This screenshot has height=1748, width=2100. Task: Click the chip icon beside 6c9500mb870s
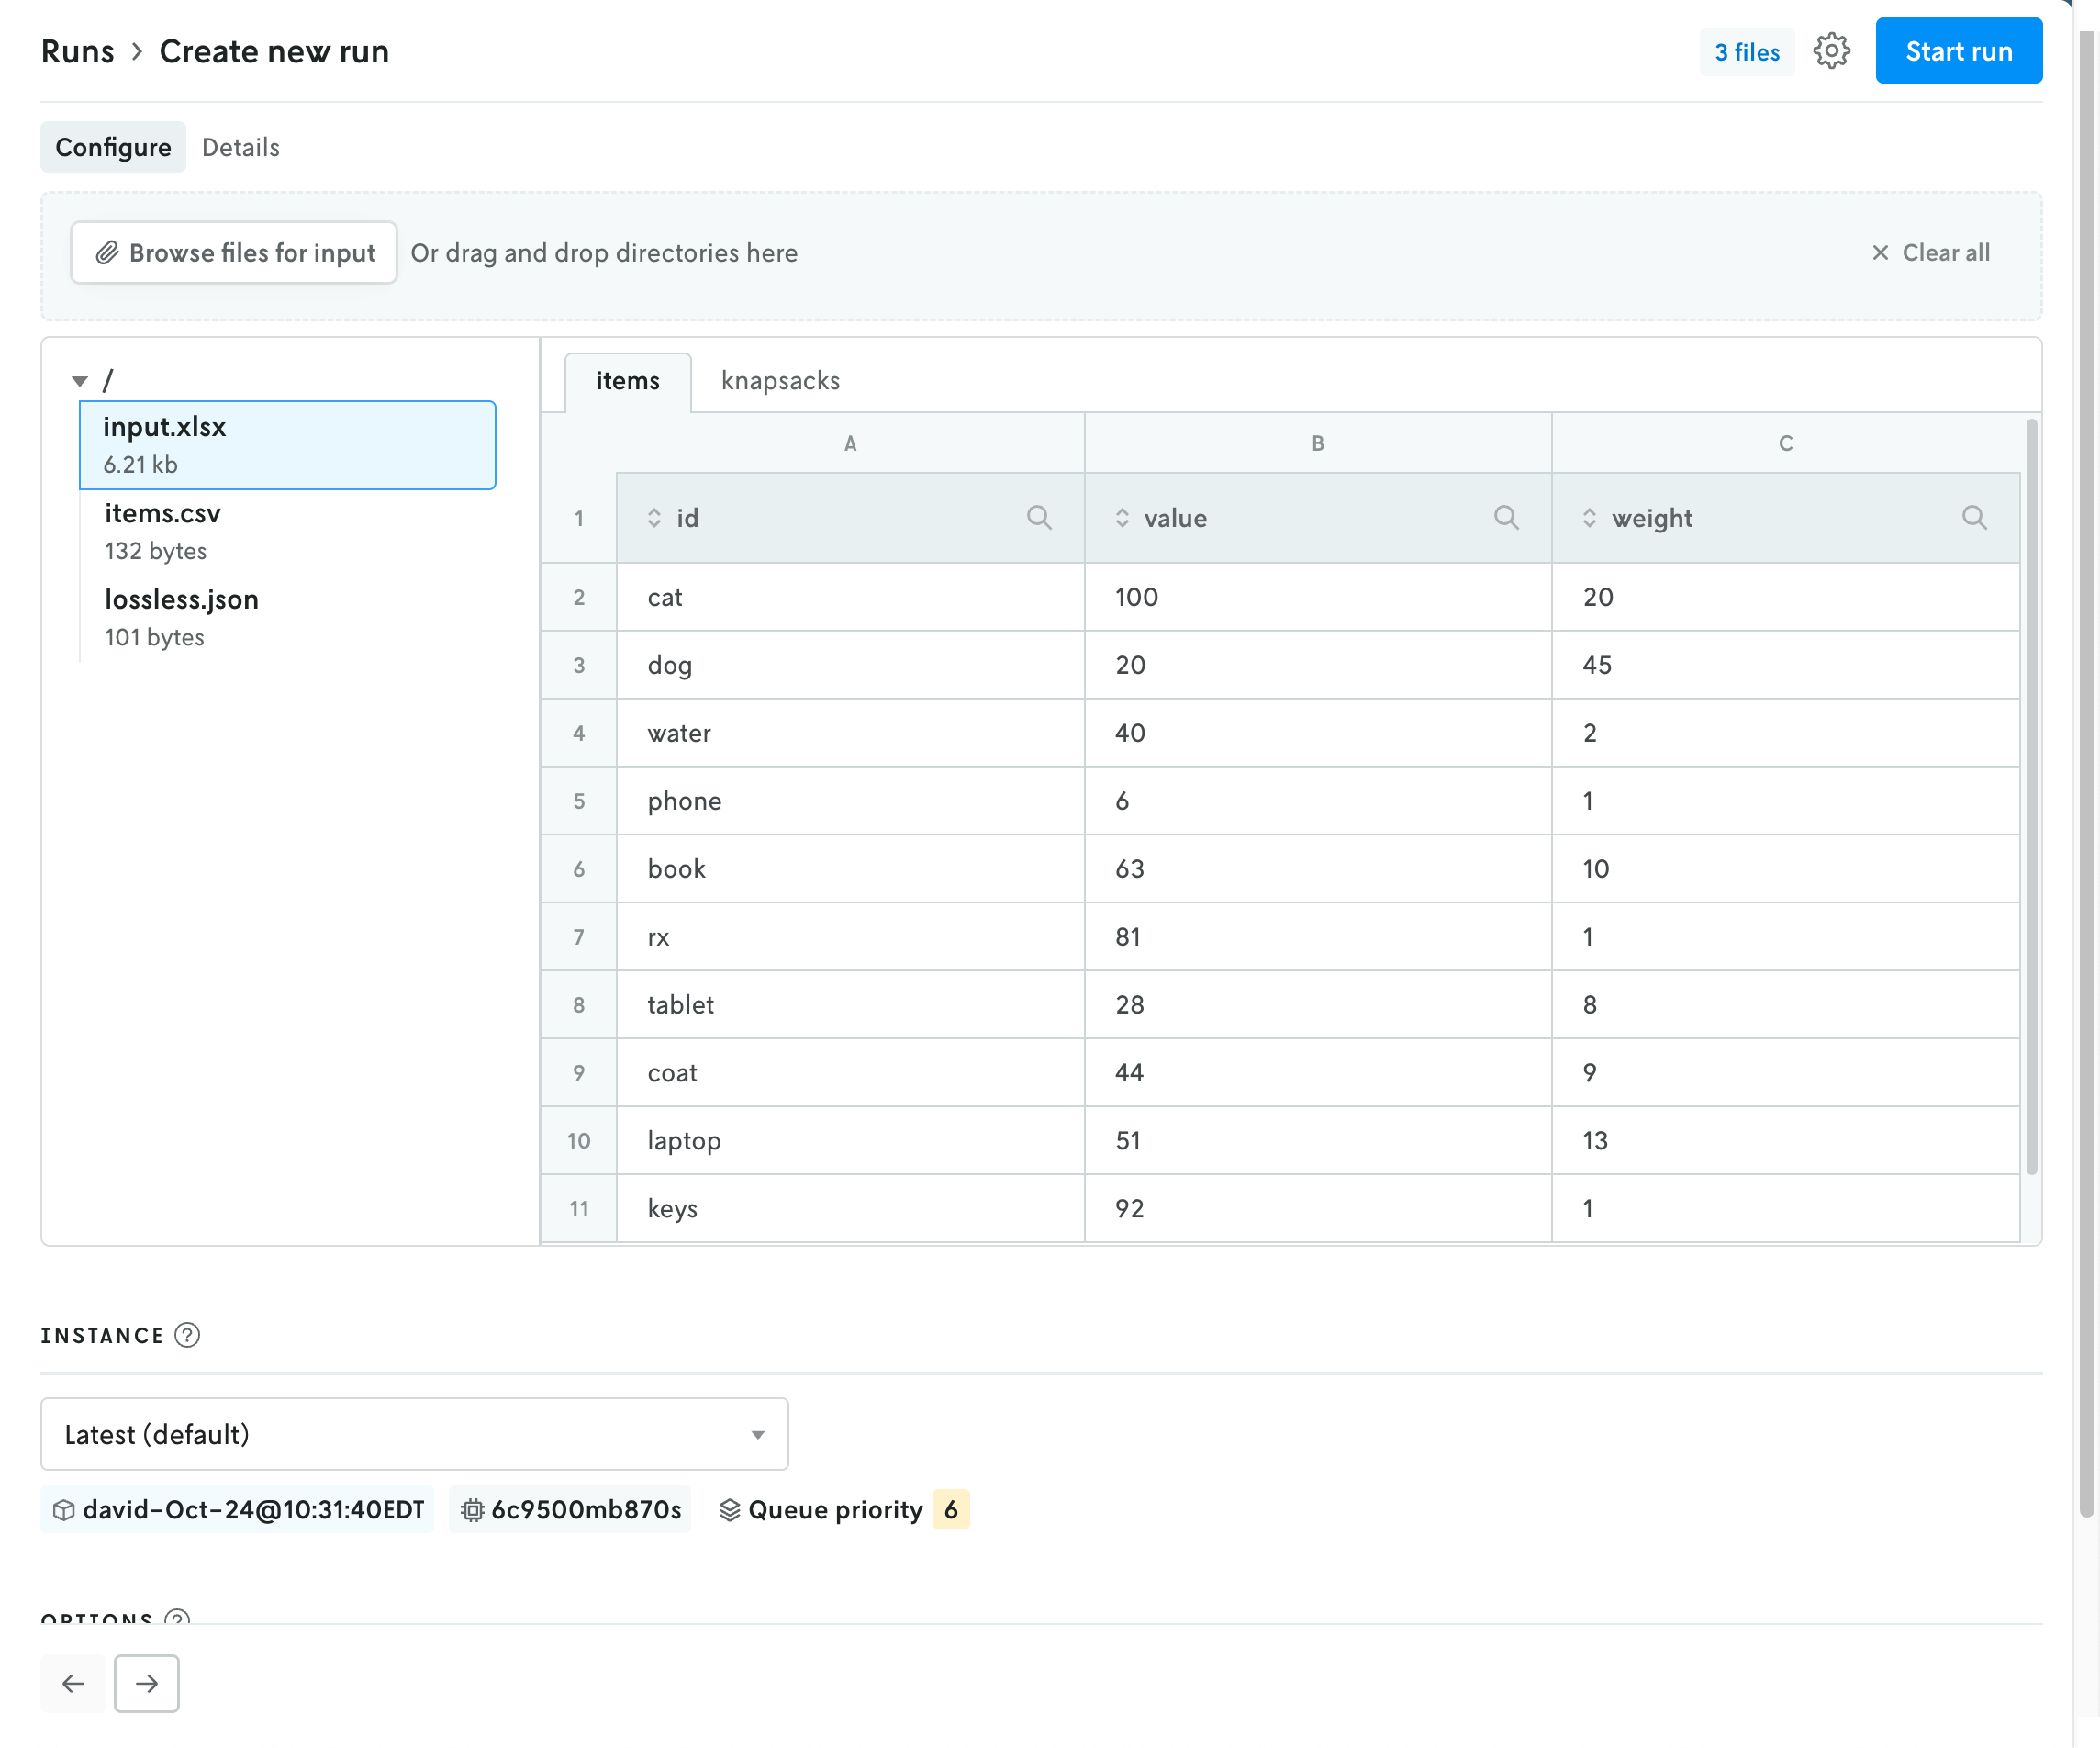click(x=471, y=1510)
